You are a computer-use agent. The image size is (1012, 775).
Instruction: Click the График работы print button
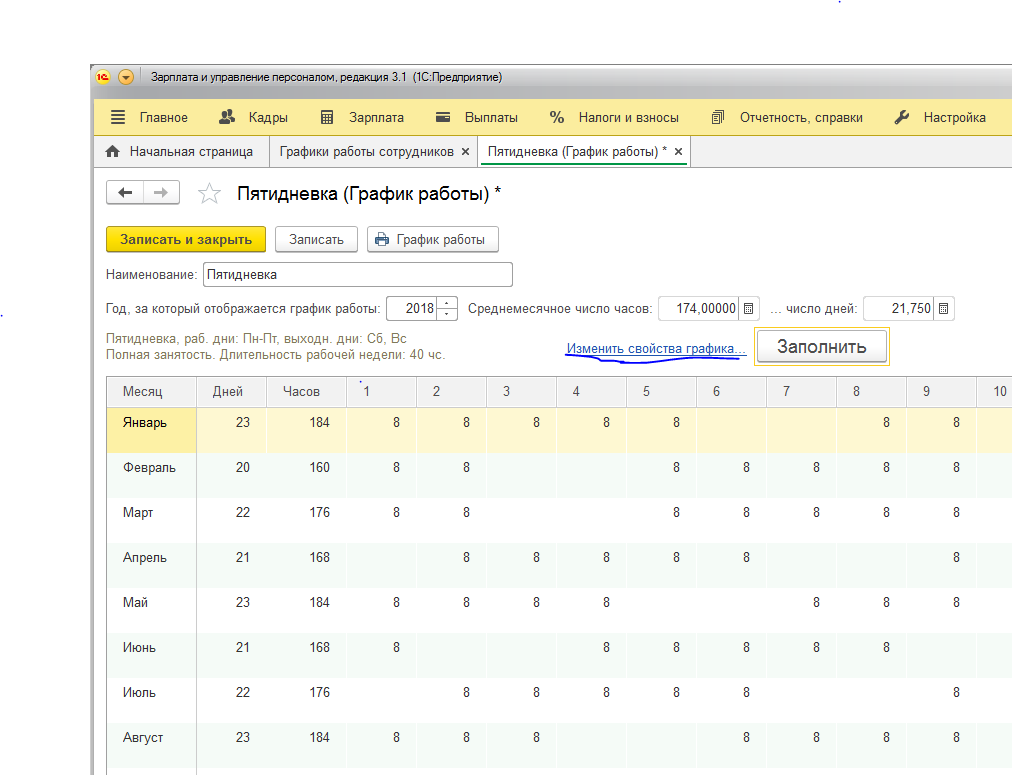pyautogui.click(x=432, y=239)
